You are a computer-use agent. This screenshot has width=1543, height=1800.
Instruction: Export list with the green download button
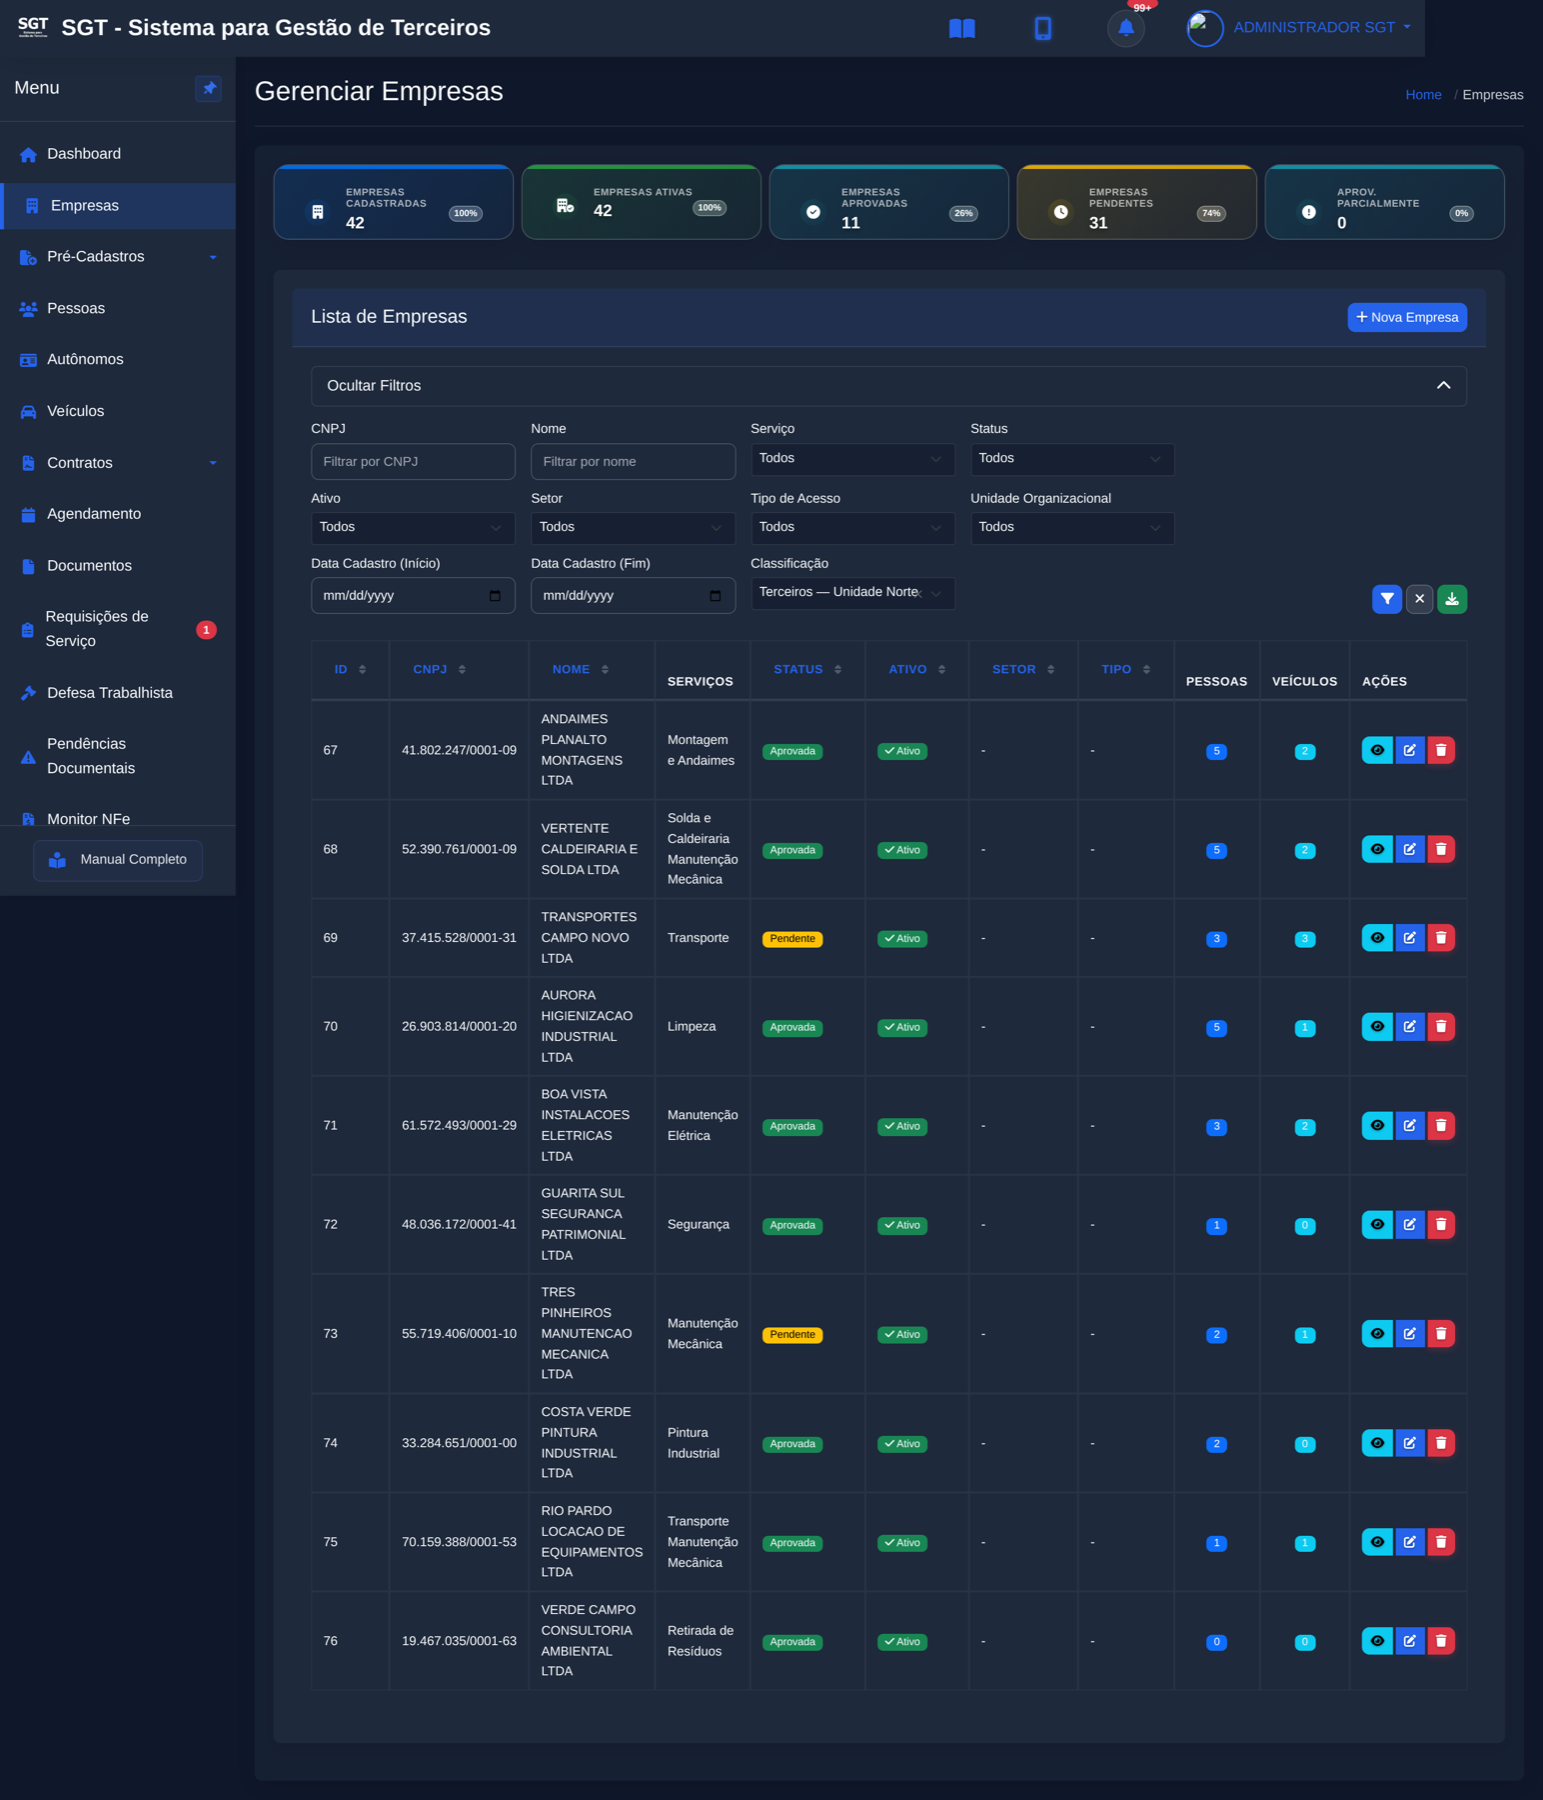click(x=1452, y=599)
